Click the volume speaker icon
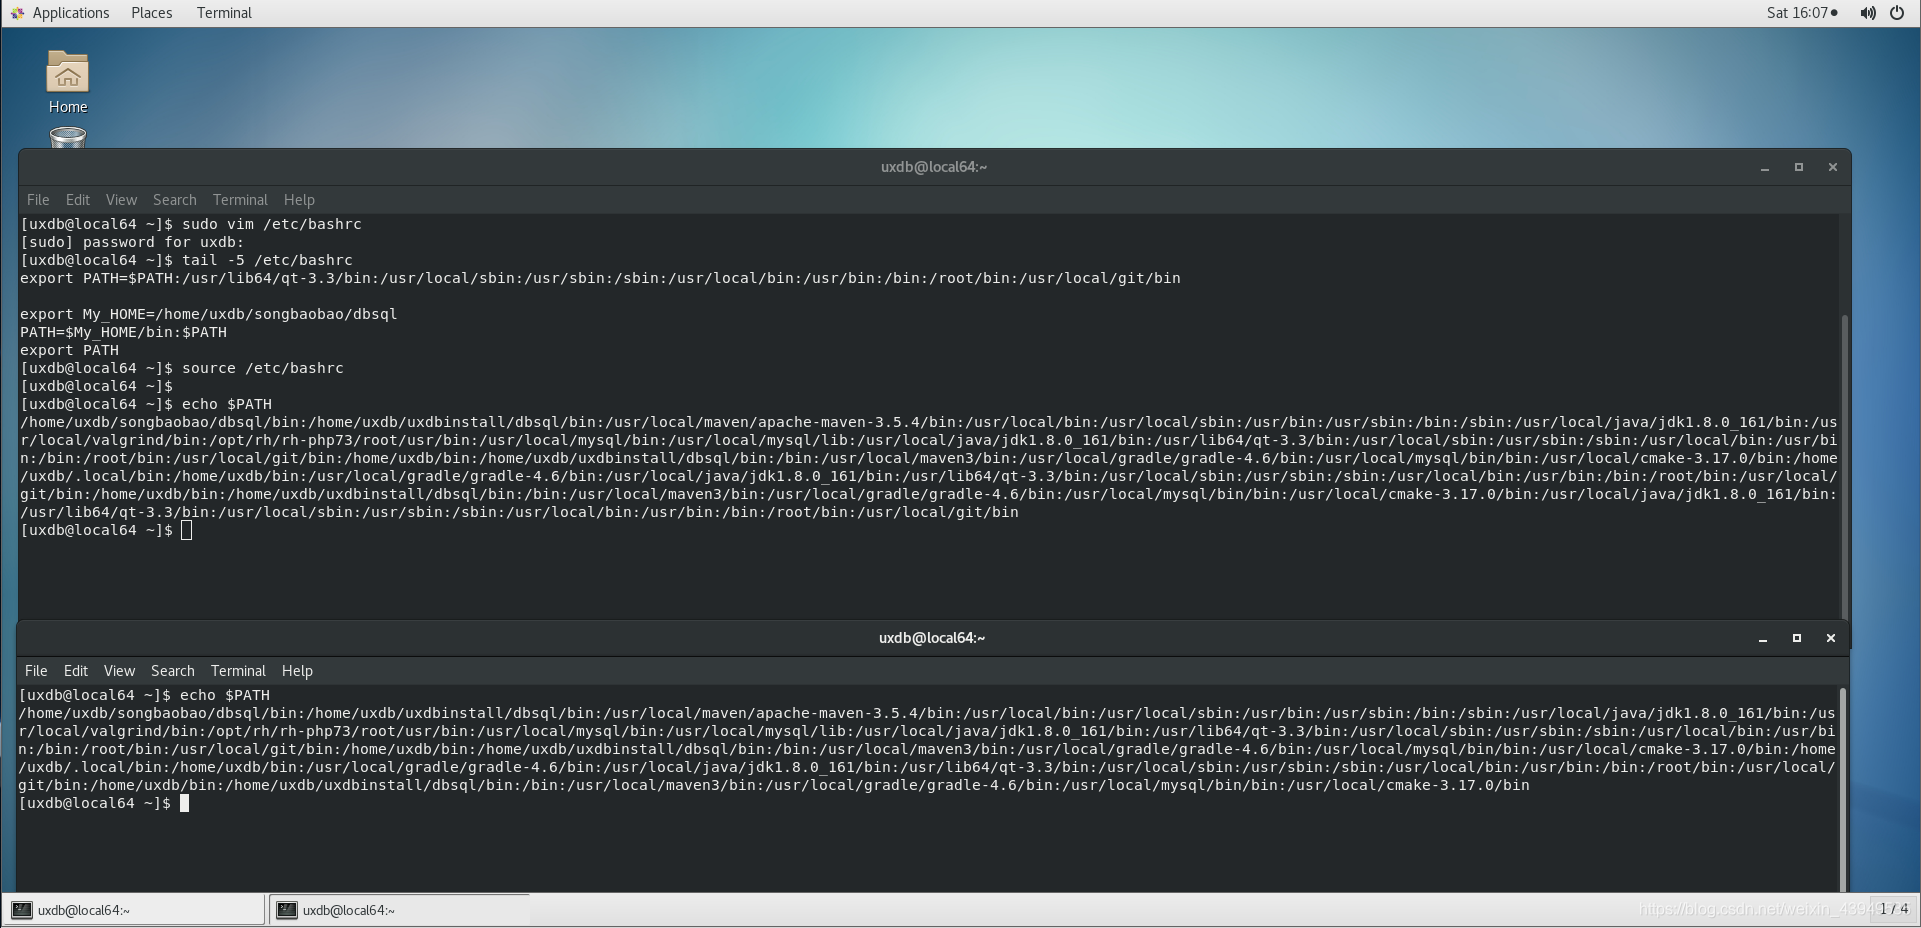Image resolution: width=1921 pixels, height=928 pixels. click(x=1867, y=13)
